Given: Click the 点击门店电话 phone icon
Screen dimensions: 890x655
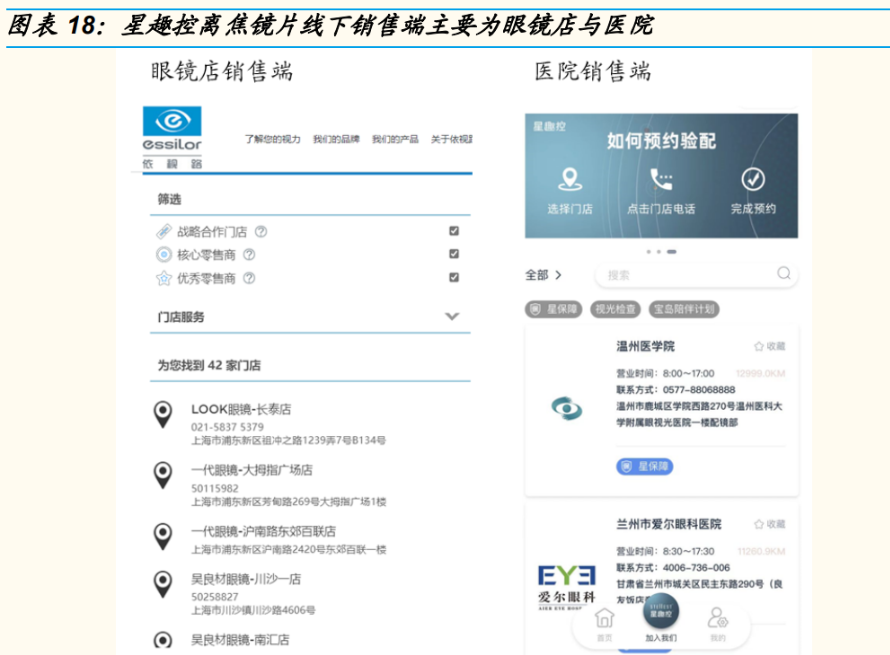Looking at the screenshot, I should [x=661, y=179].
